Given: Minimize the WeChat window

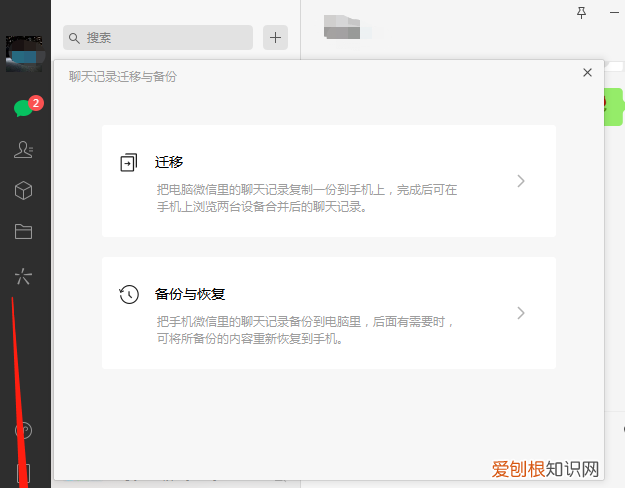Looking at the screenshot, I should pos(614,13).
